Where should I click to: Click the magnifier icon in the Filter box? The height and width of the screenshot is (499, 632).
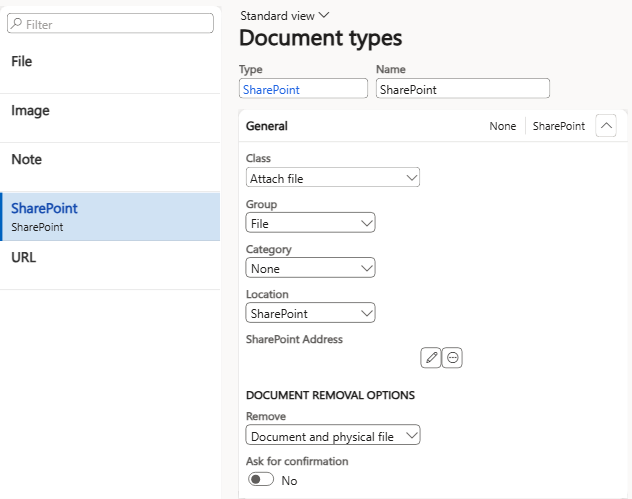(16, 23)
